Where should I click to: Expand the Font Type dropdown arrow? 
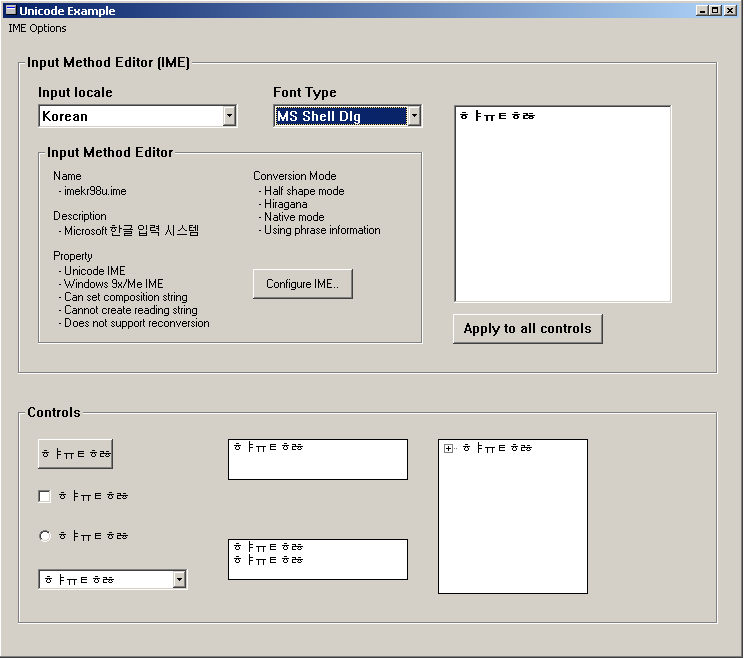414,116
